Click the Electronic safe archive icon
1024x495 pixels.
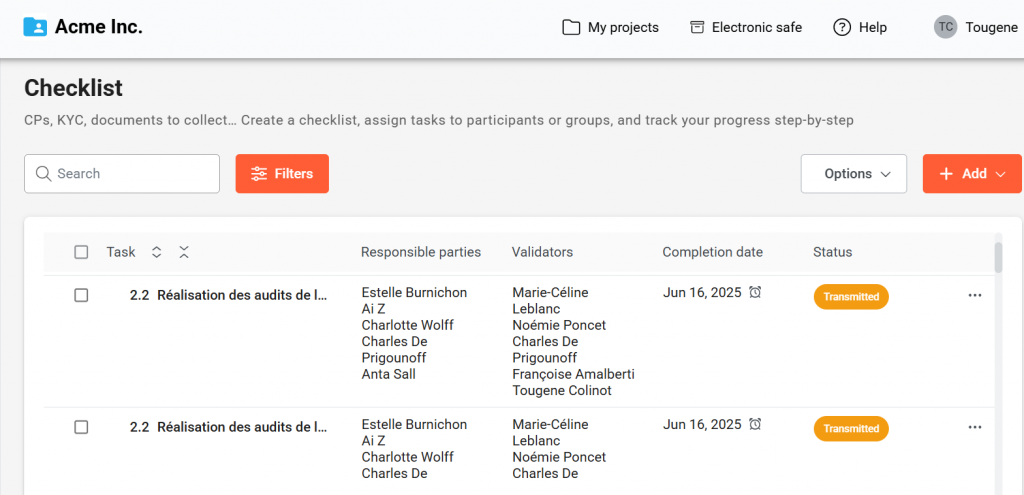pos(697,27)
